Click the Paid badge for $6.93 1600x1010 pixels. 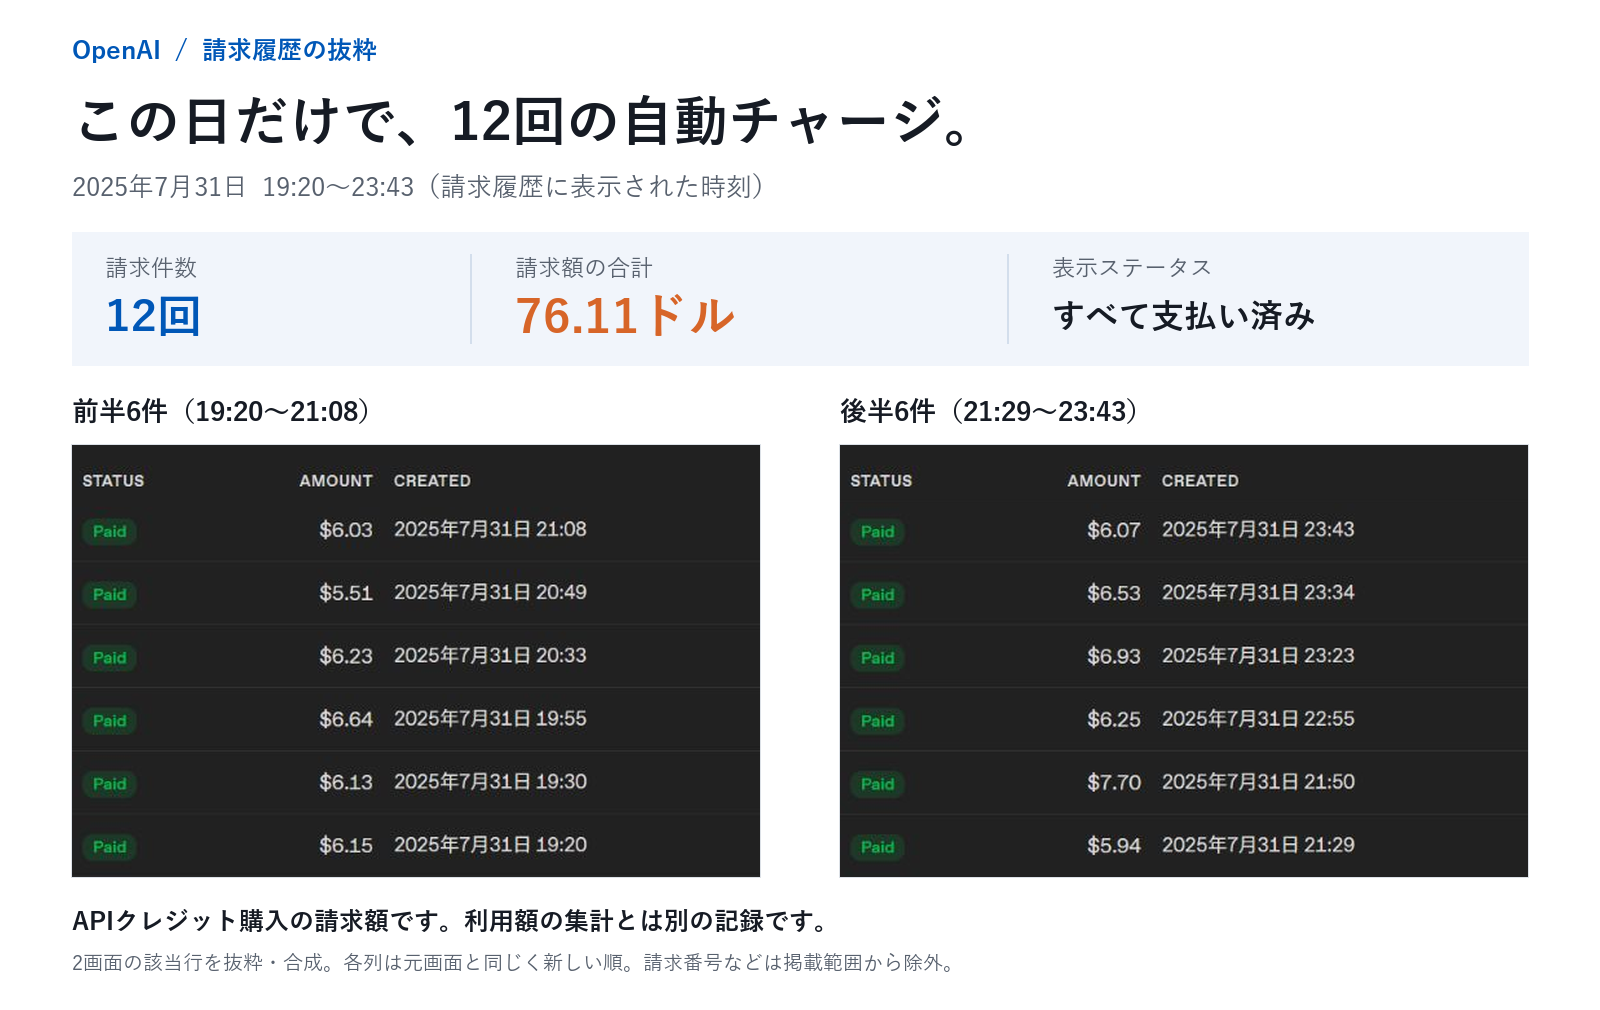click(x=878, y=657)
